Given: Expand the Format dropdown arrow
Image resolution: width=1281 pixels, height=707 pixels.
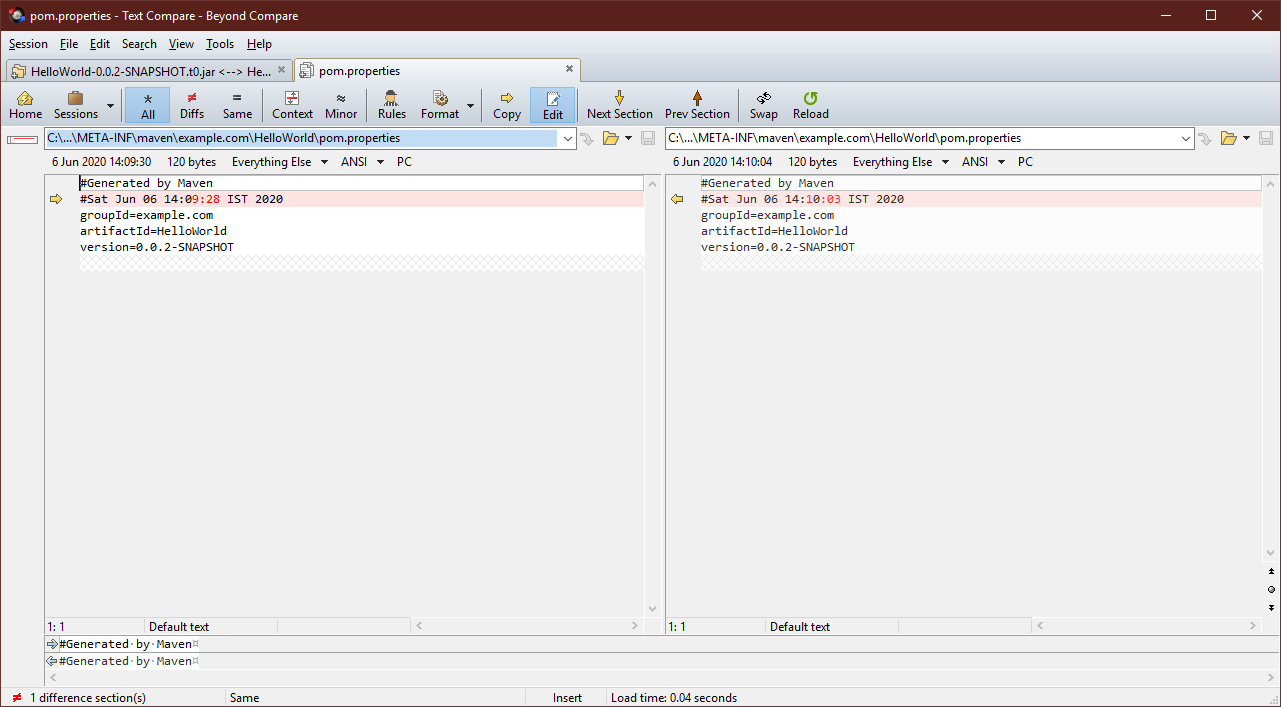Looking at the screenshot, I should [x=470, y=105].
